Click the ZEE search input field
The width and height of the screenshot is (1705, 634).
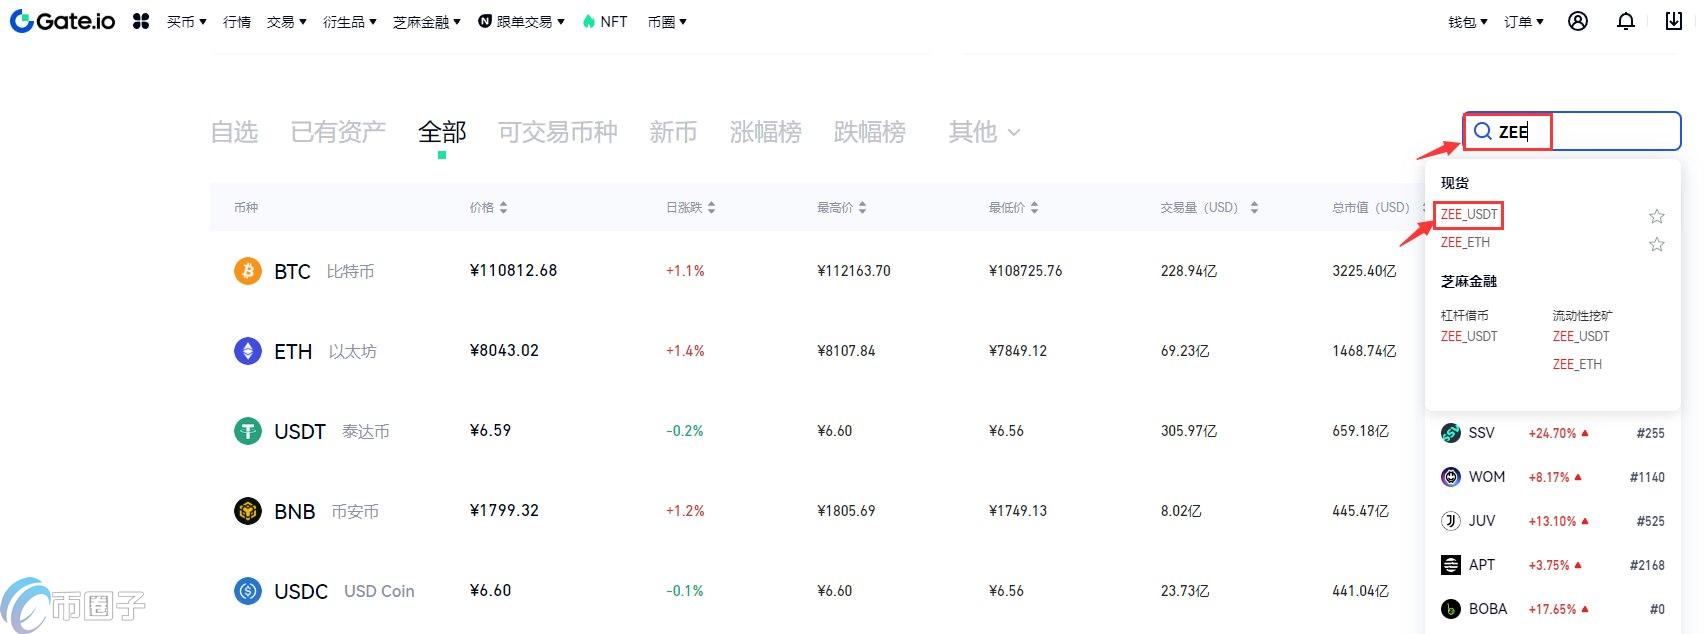point(1600,131)
